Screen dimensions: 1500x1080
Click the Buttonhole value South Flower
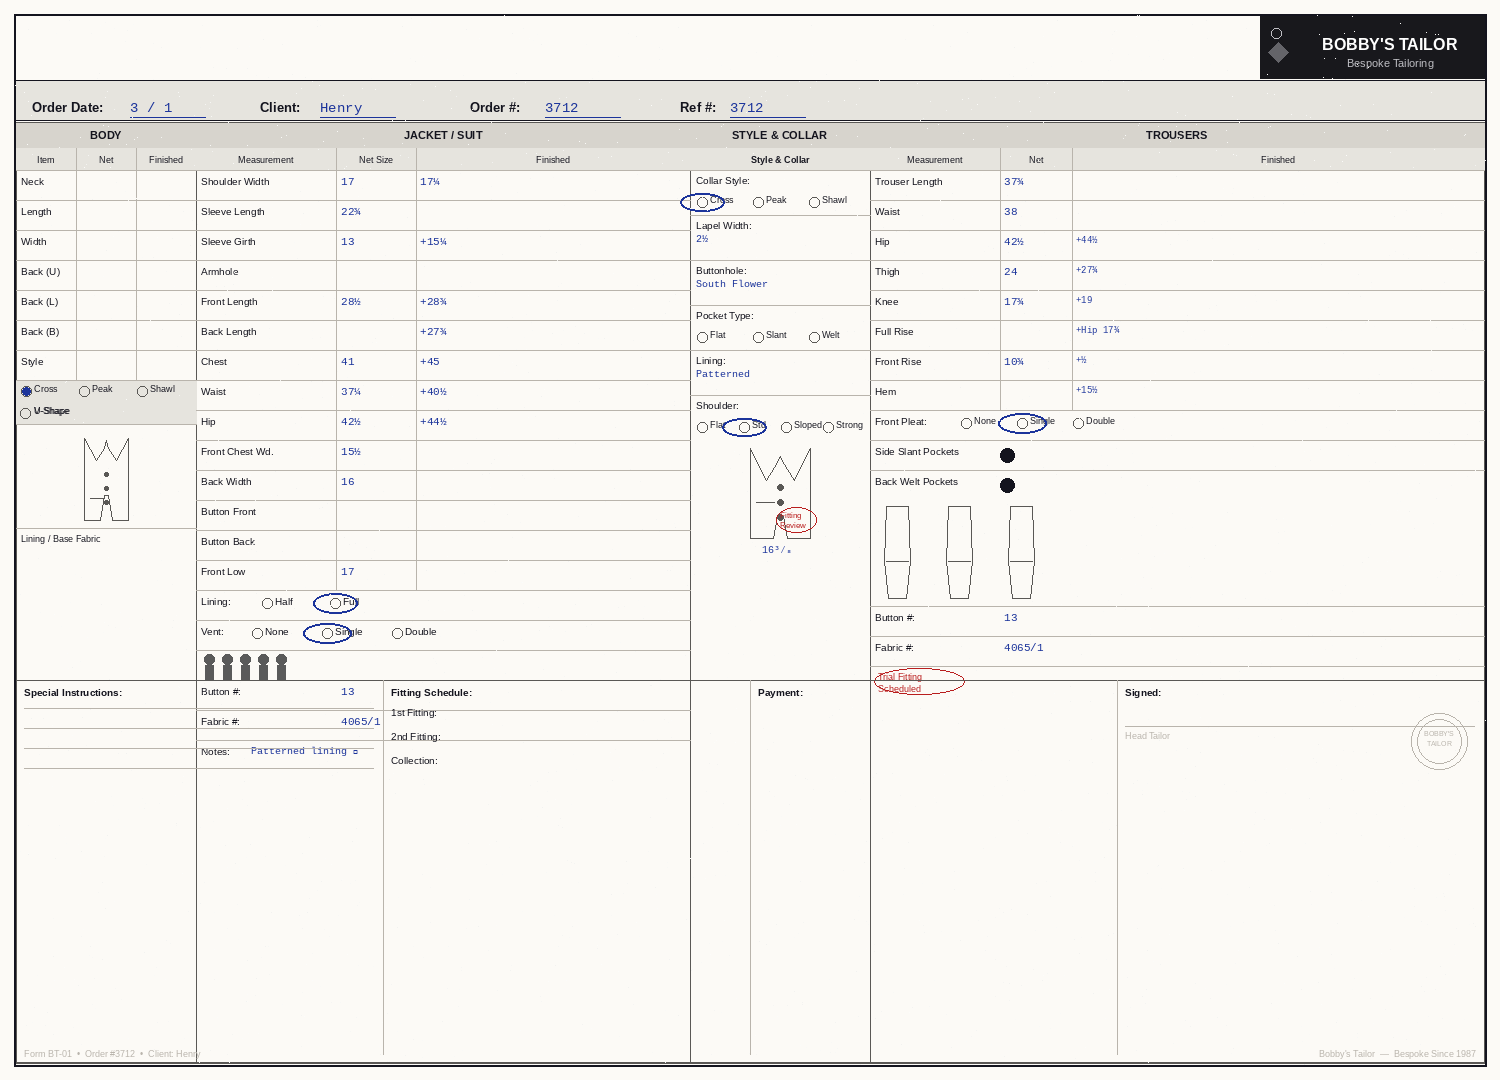tap(732, 284)
